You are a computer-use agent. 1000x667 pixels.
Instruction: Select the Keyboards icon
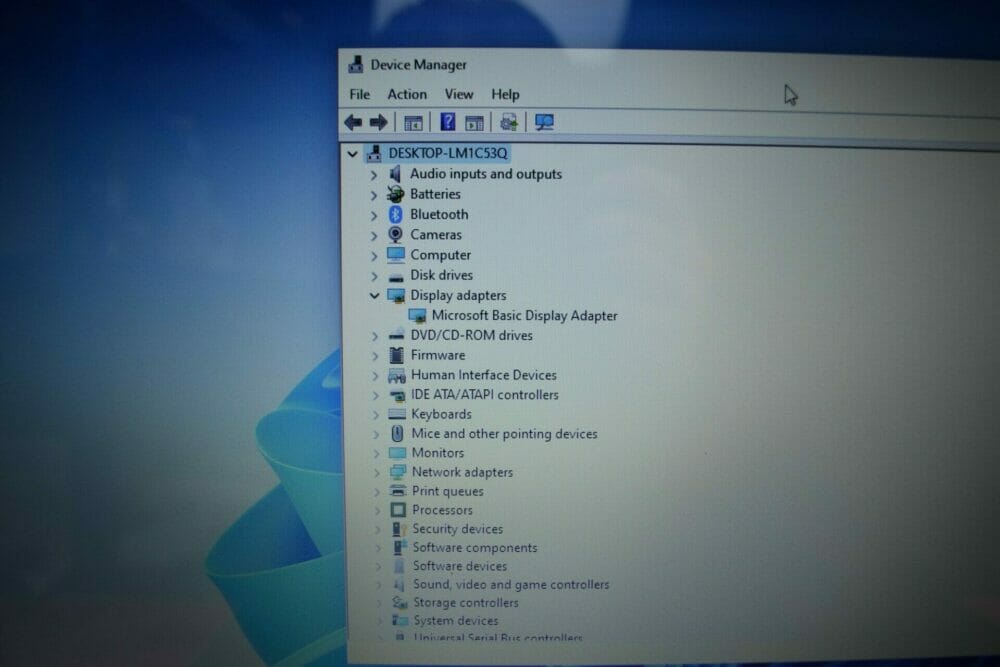click(397, 414)
